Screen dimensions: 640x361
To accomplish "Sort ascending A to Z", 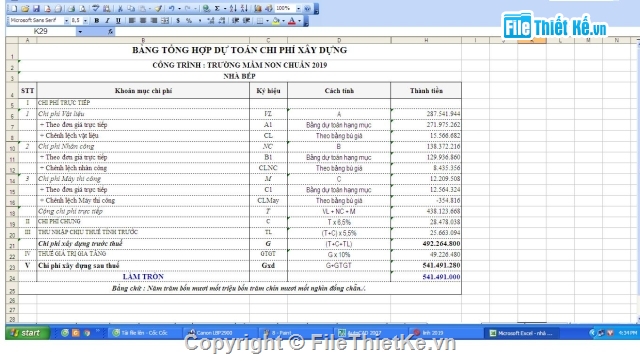I will [233, 9].
